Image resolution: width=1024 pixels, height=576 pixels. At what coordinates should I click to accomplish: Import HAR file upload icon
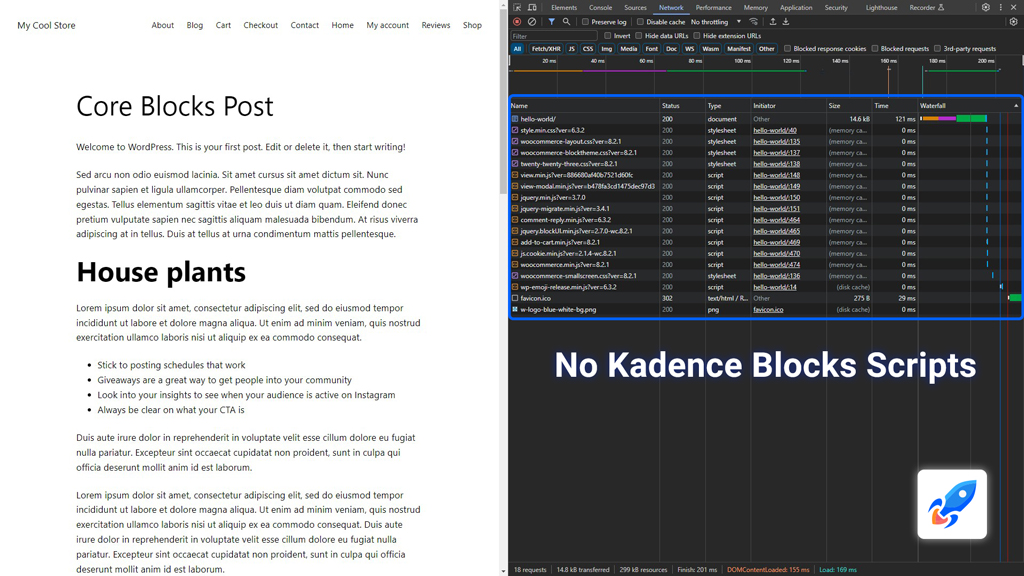click(773, 22)
